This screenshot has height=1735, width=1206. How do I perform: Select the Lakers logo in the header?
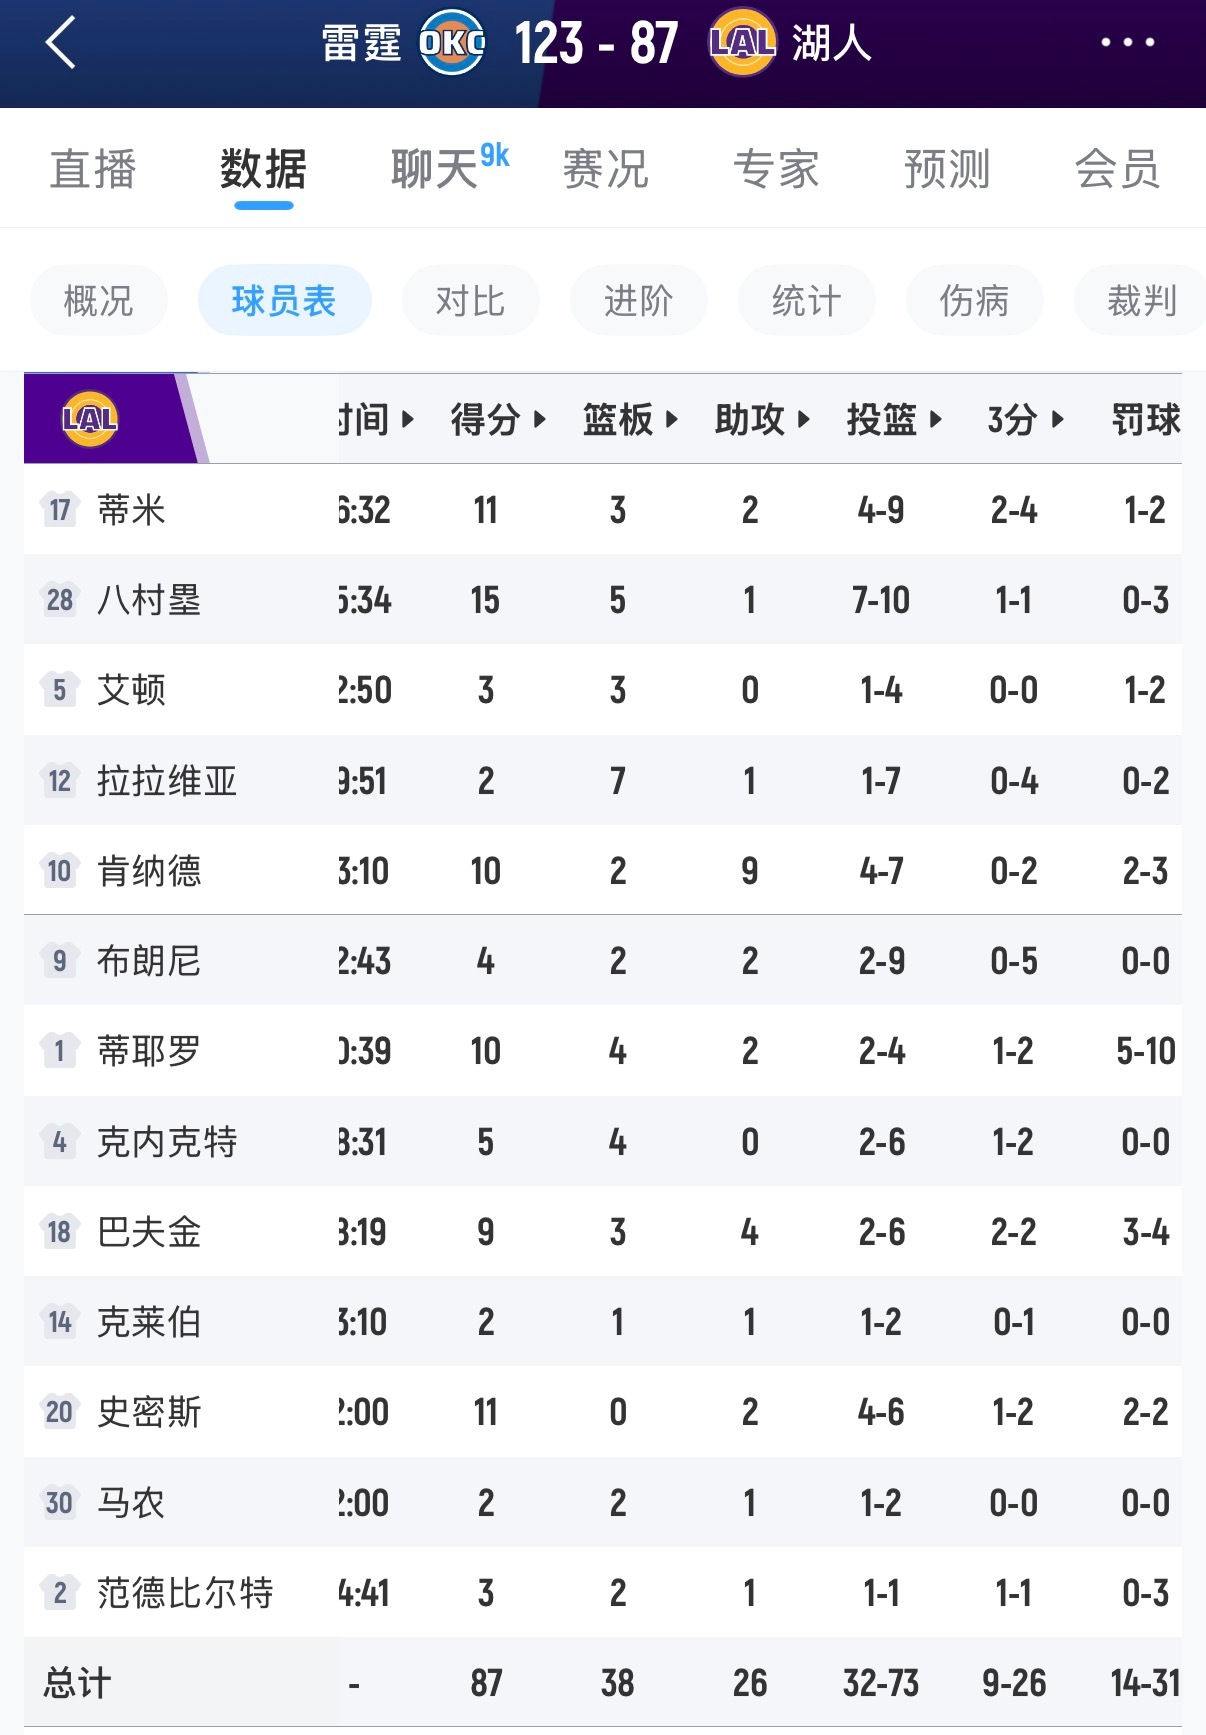point(740,42)
